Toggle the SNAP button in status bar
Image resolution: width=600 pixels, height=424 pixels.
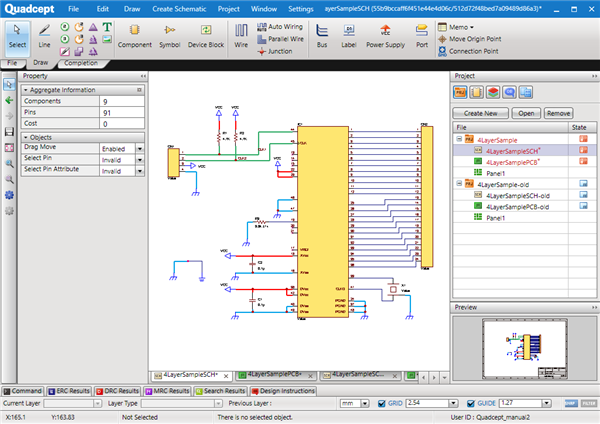tap(571, 403)
